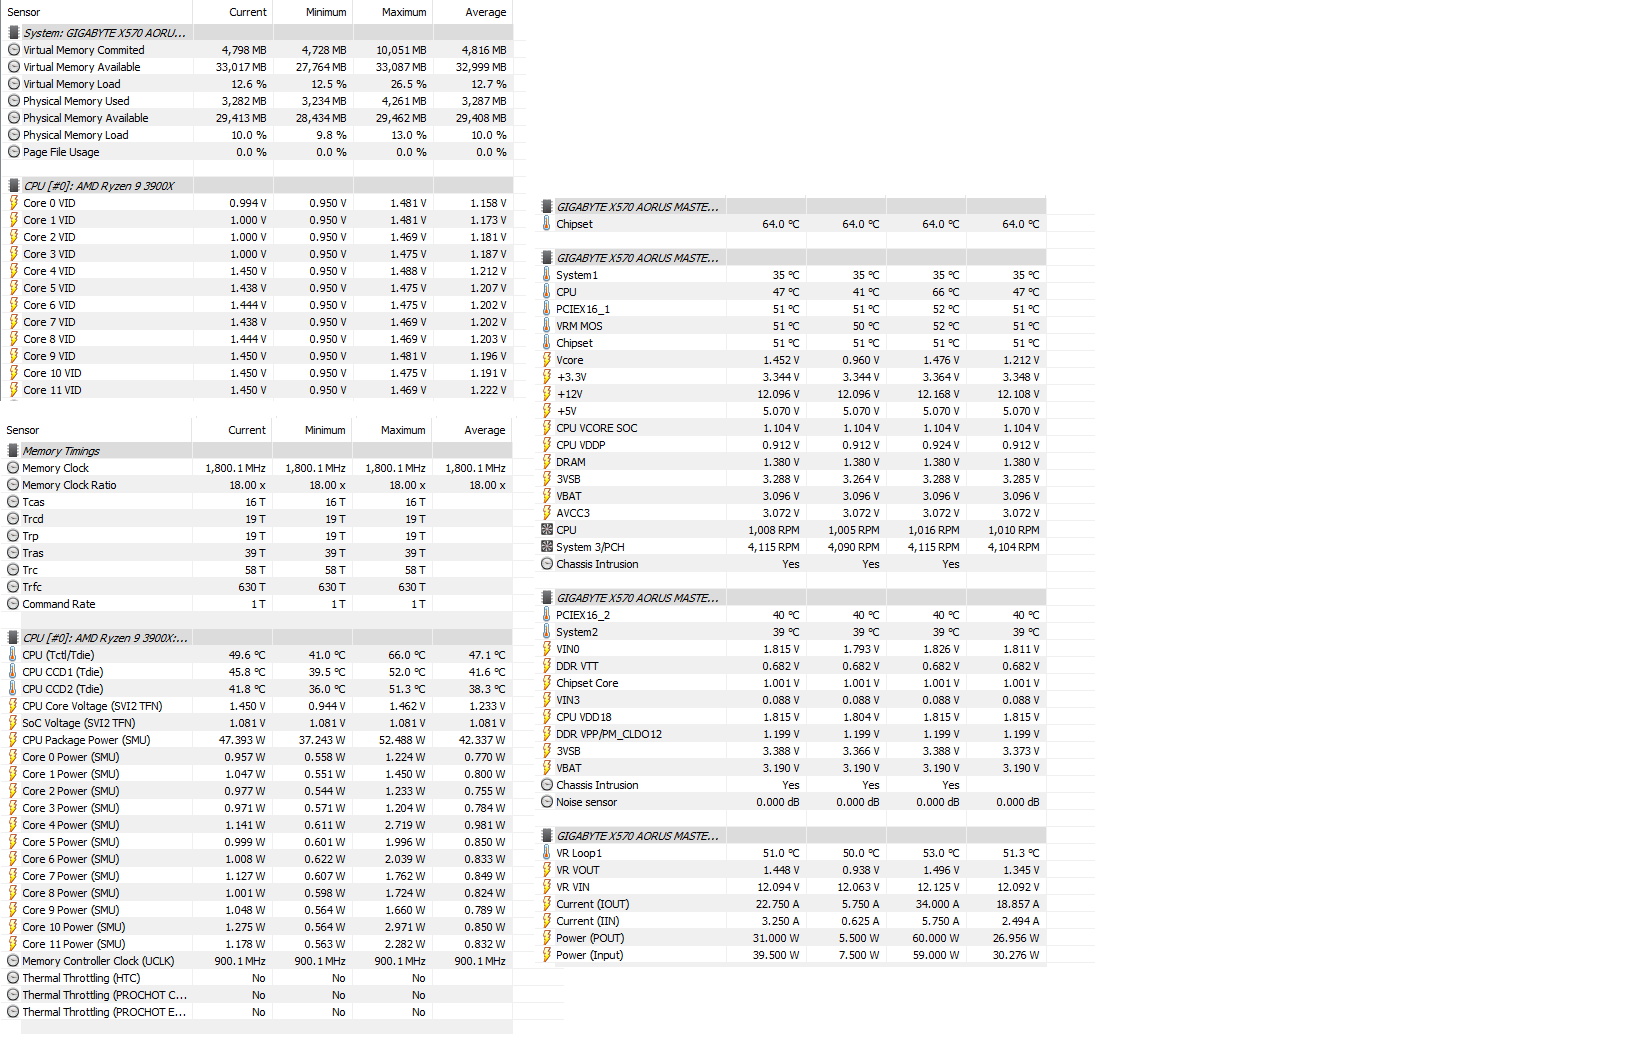Click the CPU fan RPM icon
This screenshot has width=1644, height=1042.
click(547, 530)
